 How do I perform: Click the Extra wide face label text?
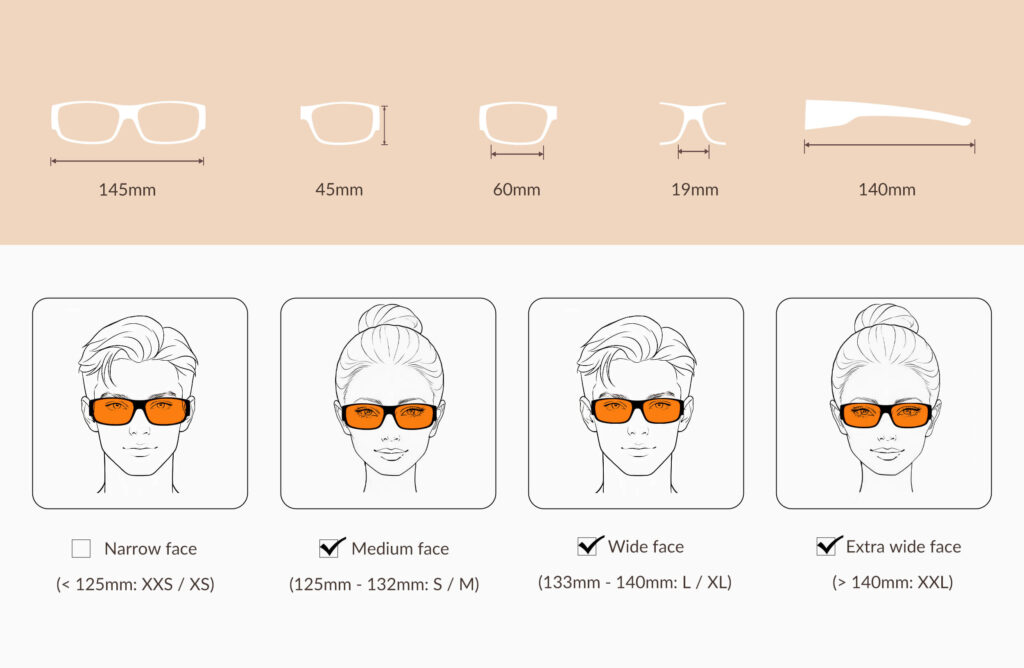pyautogui.click(x=904, y=547)
